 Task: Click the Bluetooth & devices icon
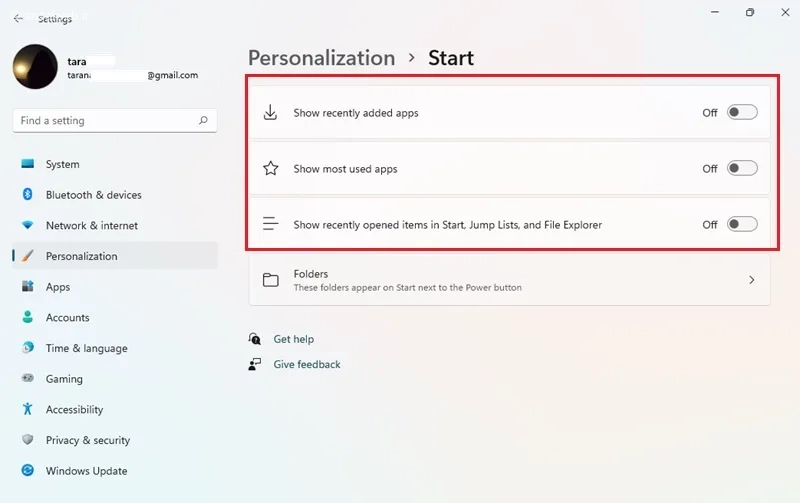tap(27, 195)
